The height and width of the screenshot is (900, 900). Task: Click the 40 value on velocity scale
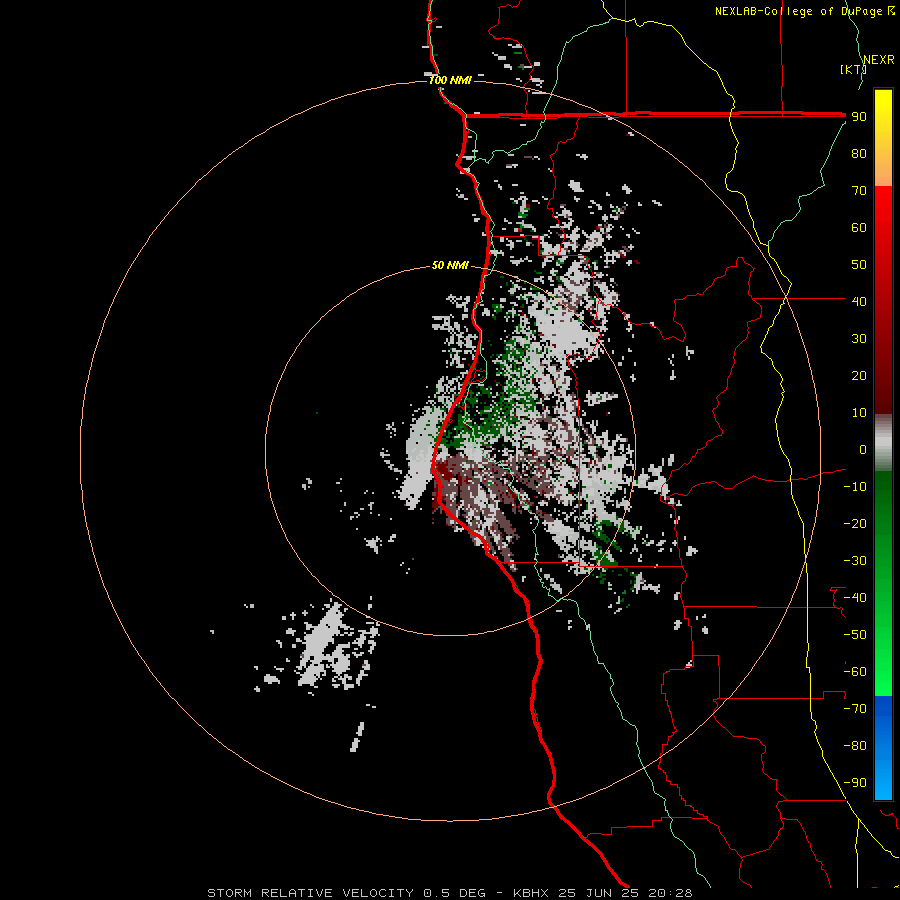pos(859,301)
